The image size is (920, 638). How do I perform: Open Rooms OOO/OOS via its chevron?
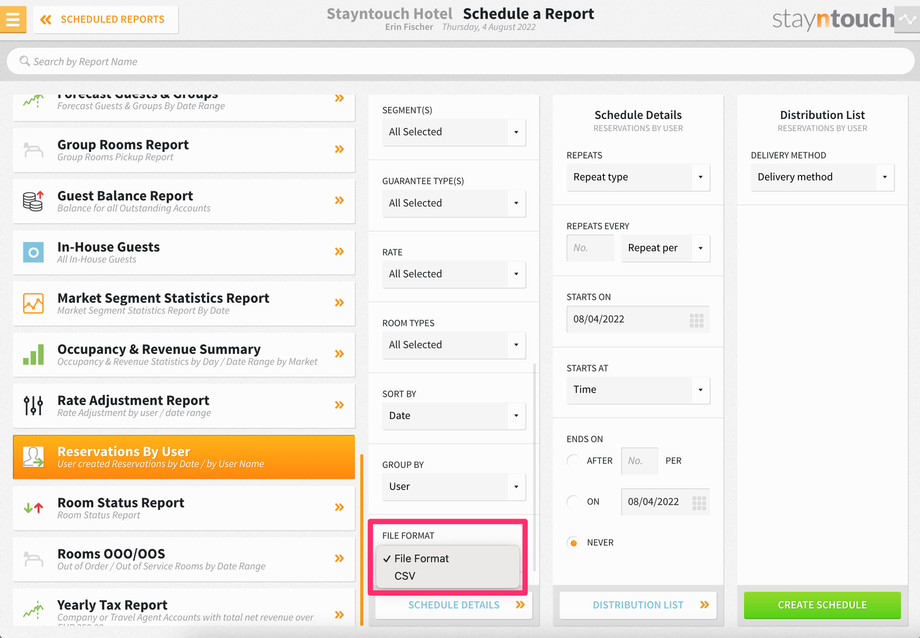point(339,558)
